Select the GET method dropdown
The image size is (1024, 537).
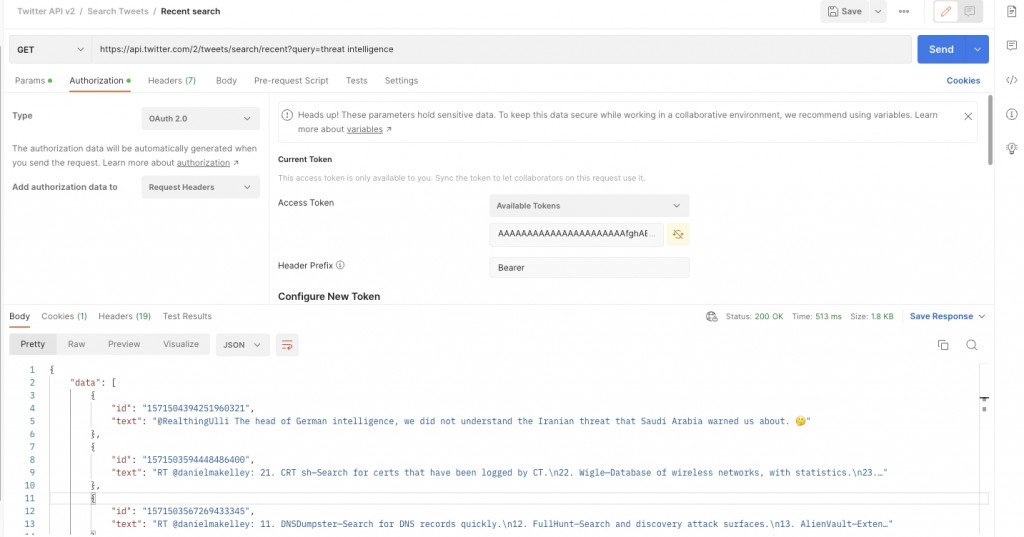tap(50, 50)
